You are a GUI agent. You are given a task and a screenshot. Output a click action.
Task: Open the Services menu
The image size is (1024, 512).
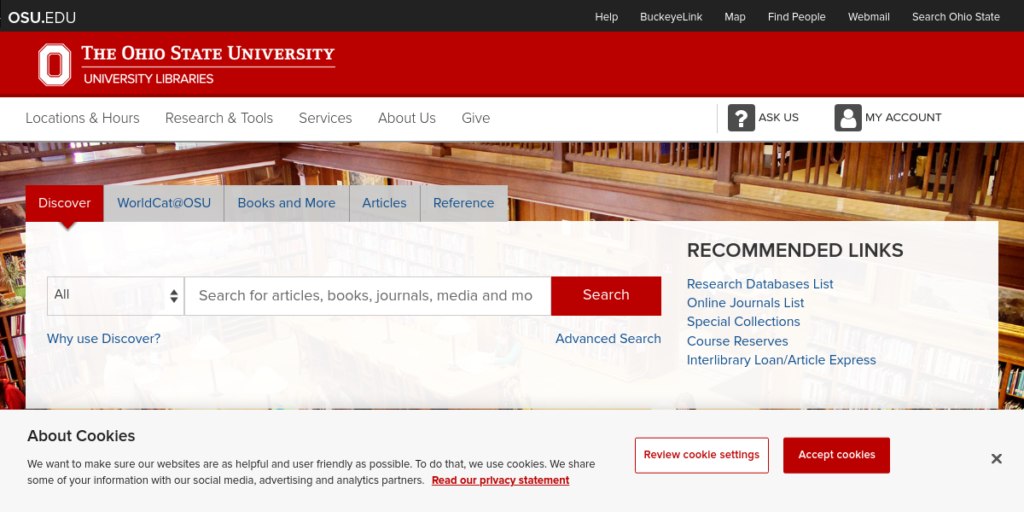[325, 118]
